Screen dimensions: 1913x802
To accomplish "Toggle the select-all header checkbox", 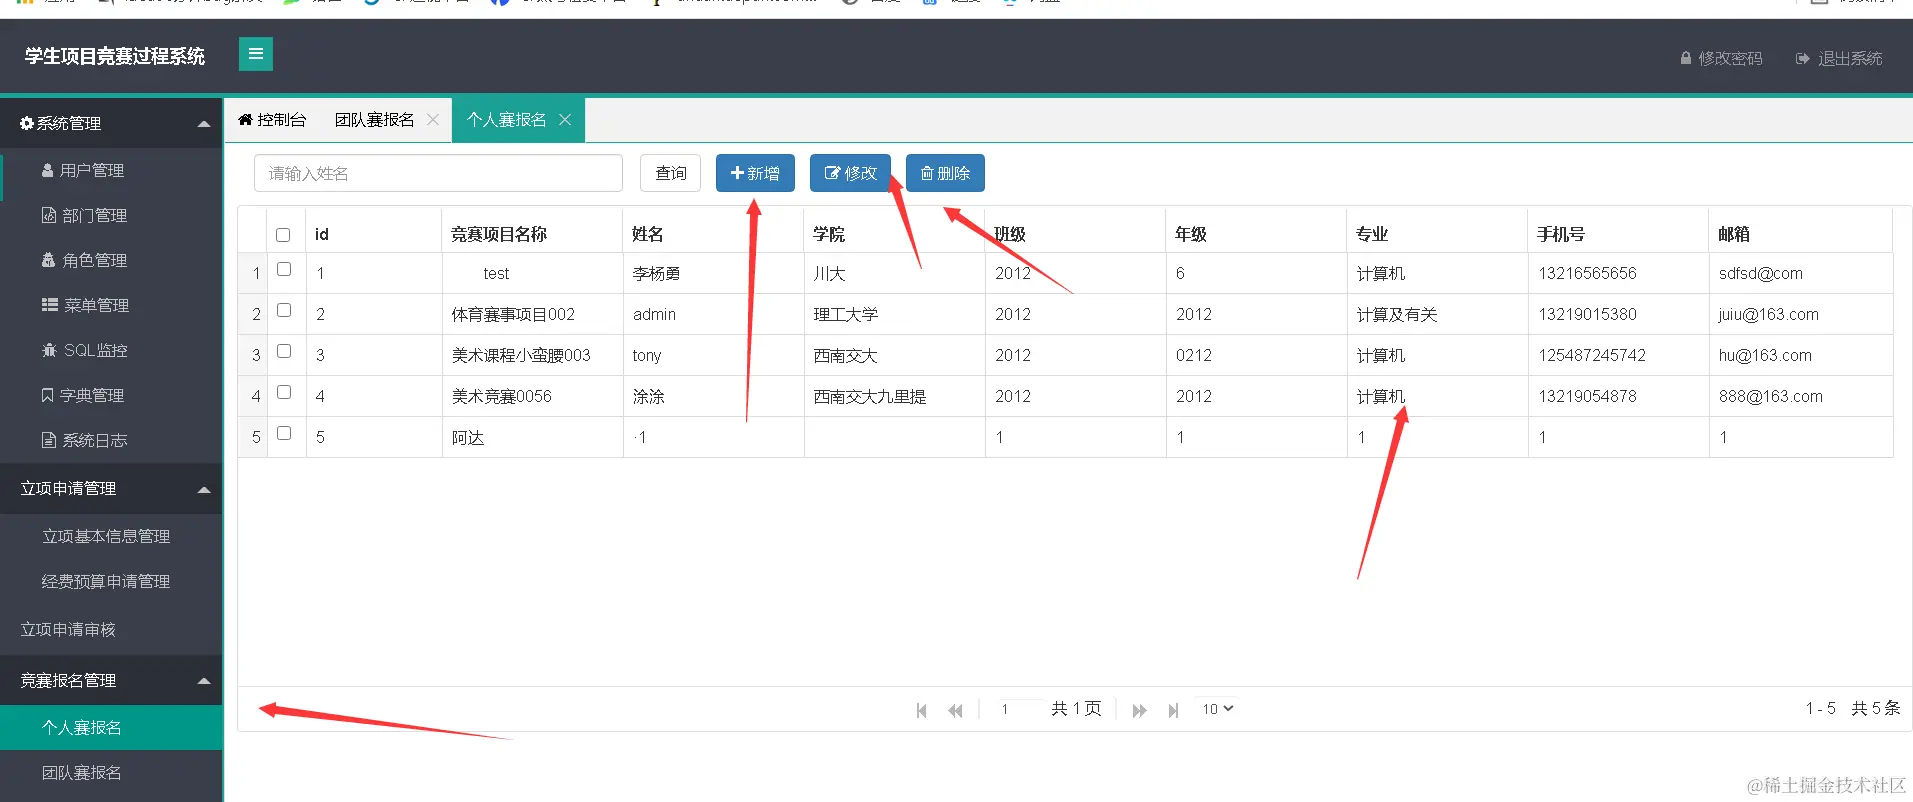I will click(x=283, y=235).
